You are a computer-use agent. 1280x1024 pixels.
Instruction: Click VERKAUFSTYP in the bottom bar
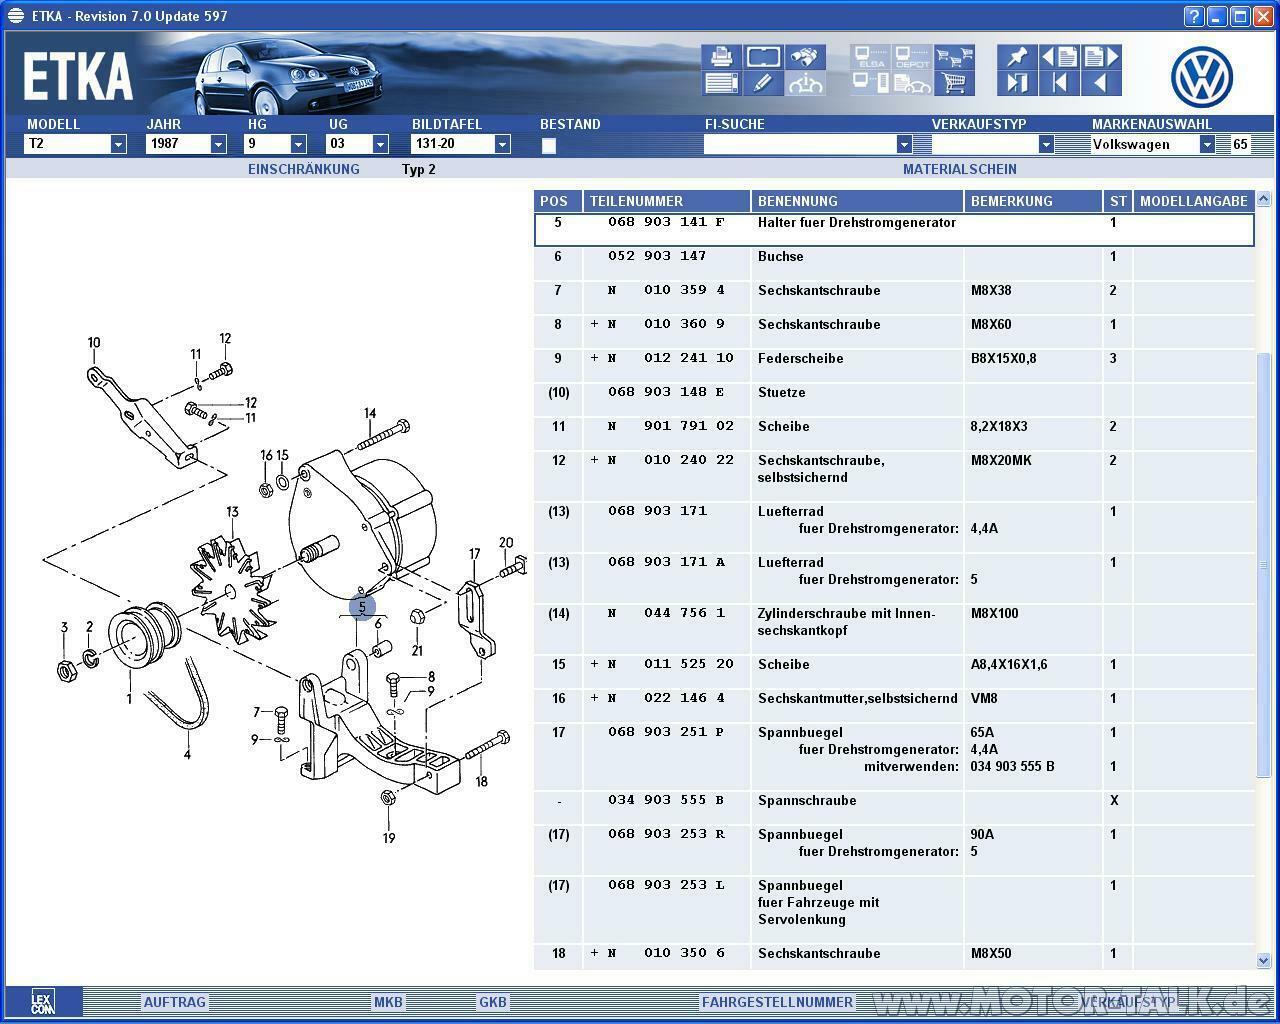click(1128, 1002)
